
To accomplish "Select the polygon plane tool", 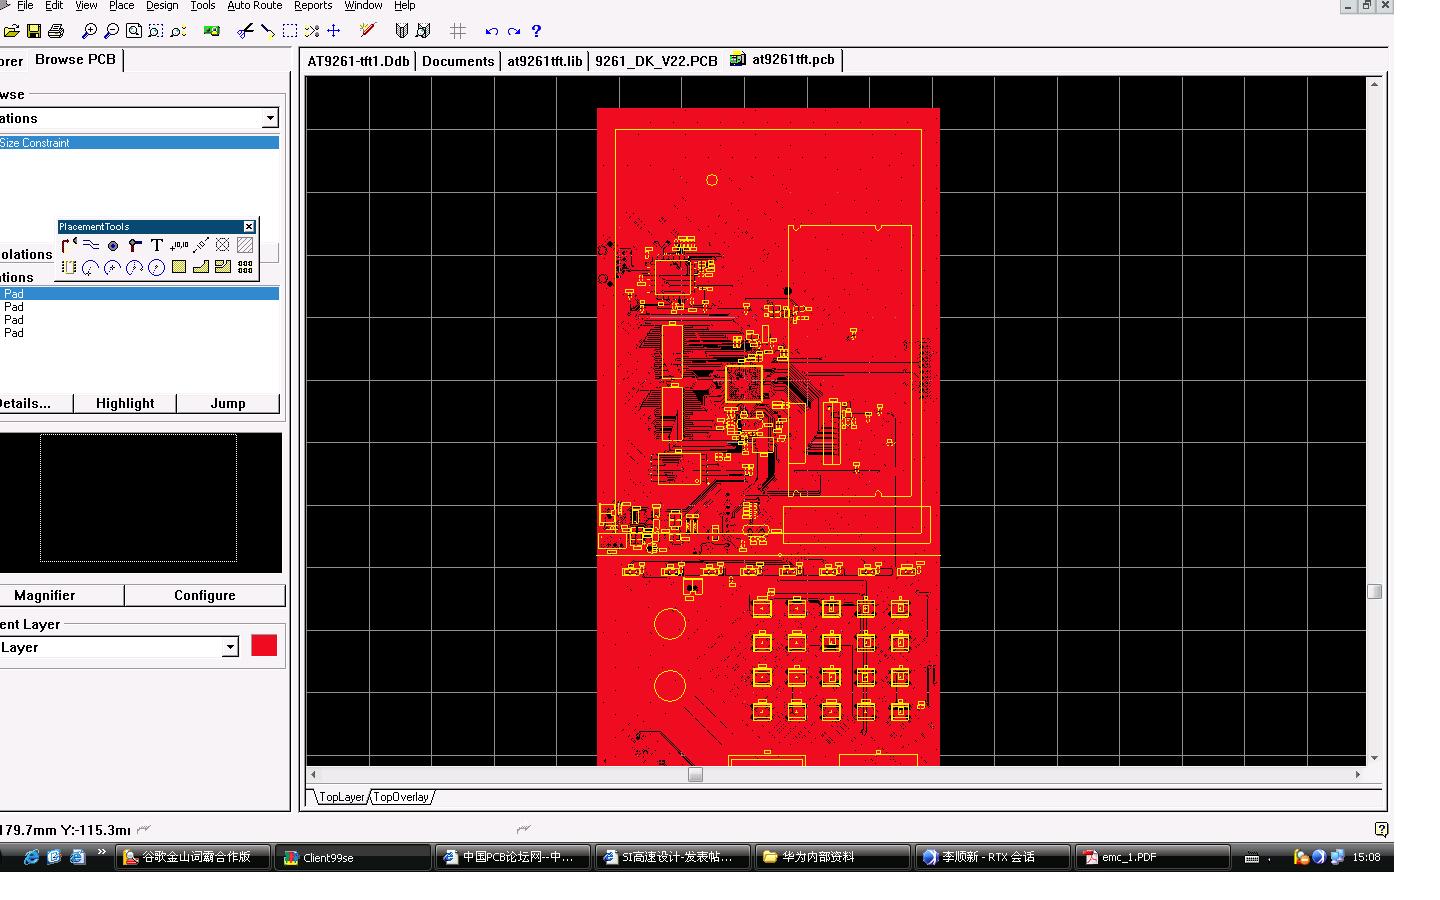I will (x=201, y=267).
